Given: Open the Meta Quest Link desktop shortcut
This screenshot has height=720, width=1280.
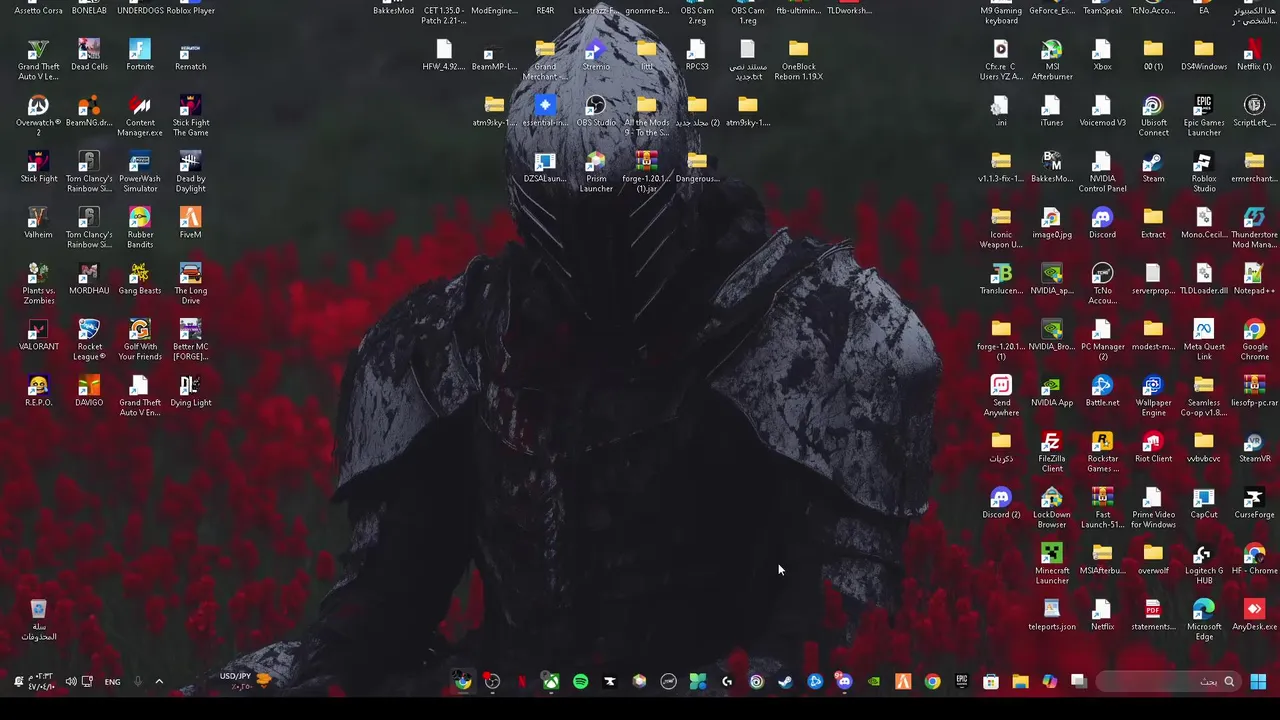Looking at the screenshot, I should click(1204, 340).
